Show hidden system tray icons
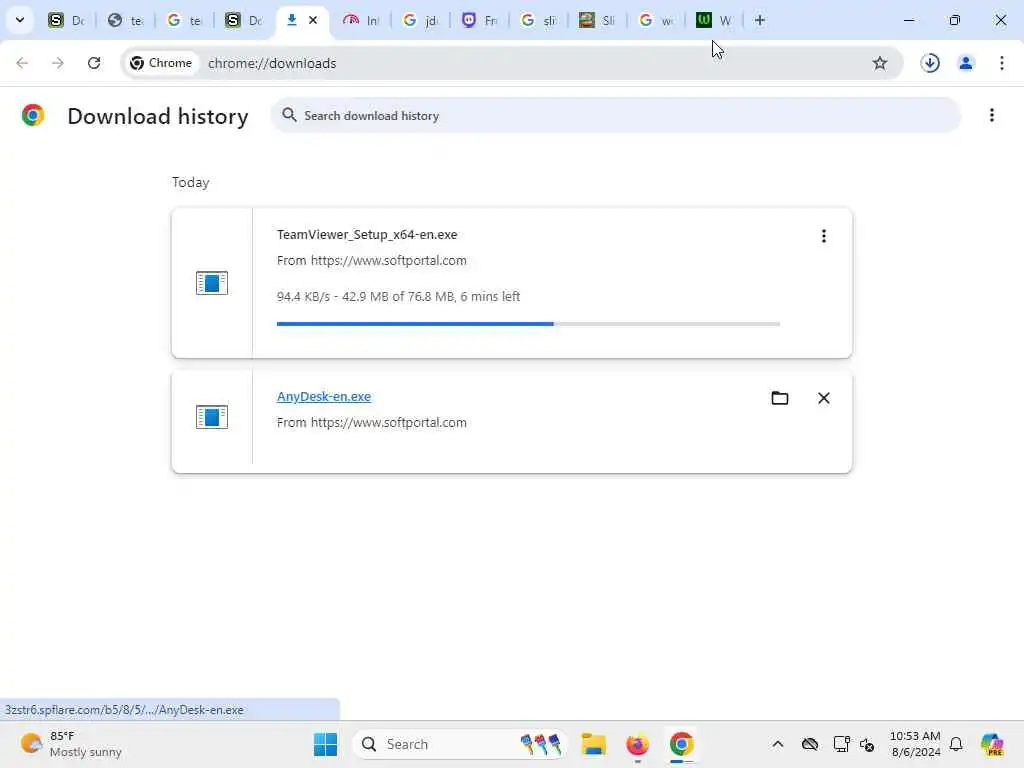This screenshot has height=768, width=1024. click(x=778, y=744)
